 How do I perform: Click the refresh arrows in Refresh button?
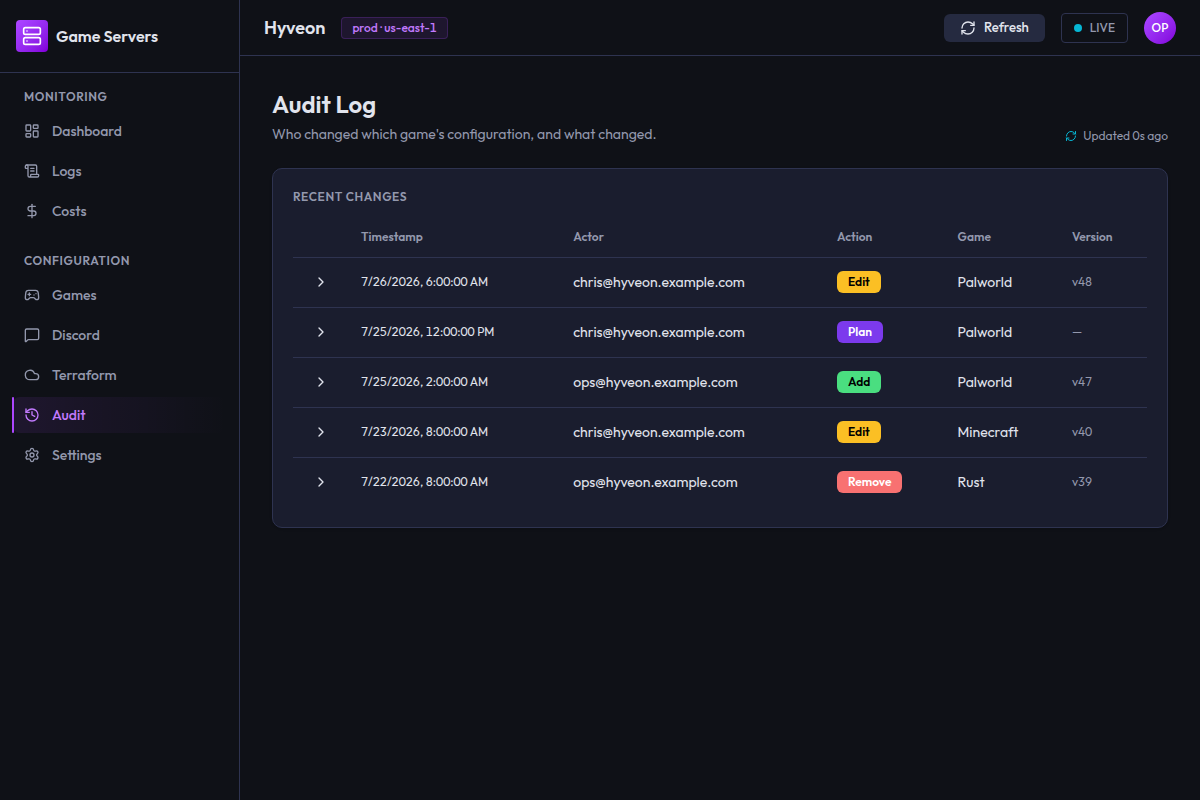pyautogui.click(x=968, y=28)
